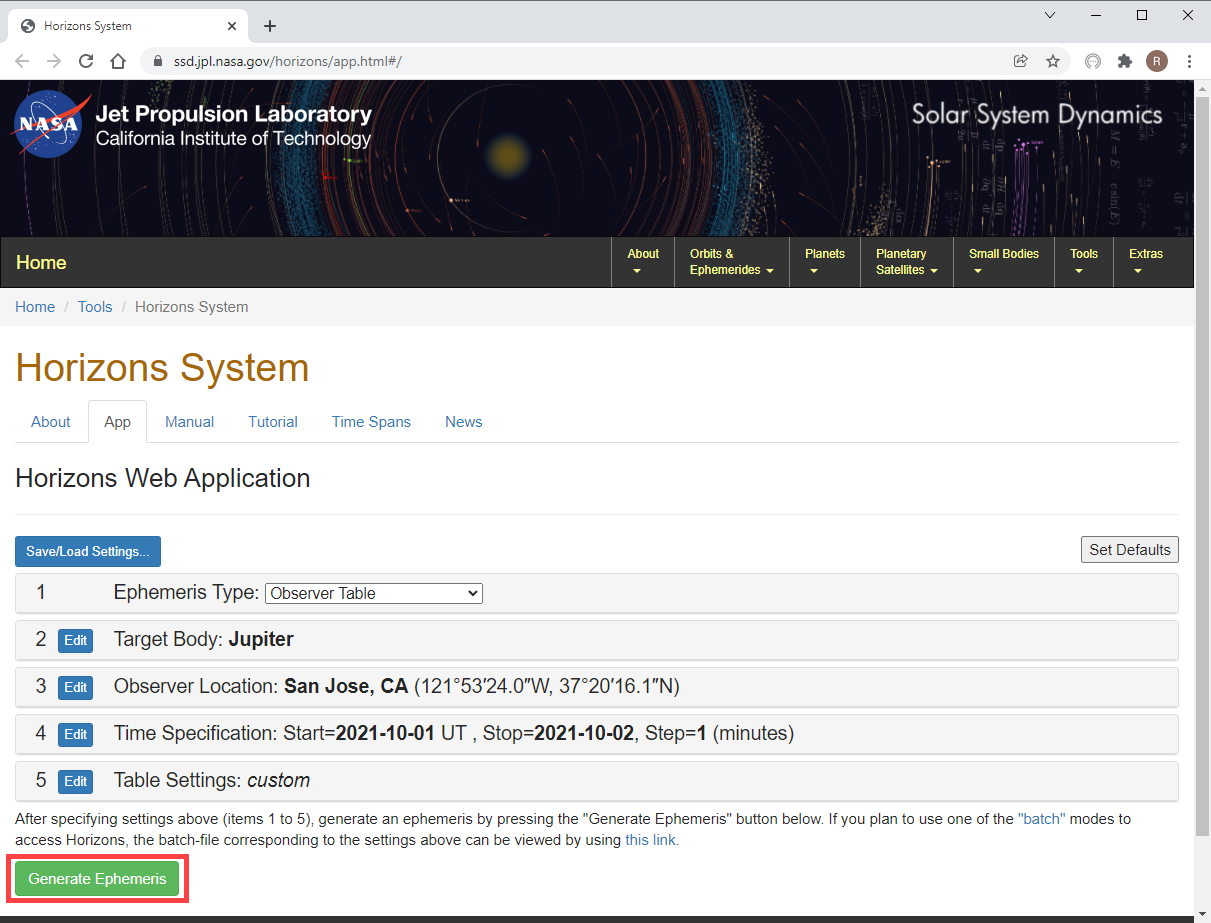This screenshot has width=1211, height=923.
Task: Click the NASA logo in header
Action: point(51,124)
